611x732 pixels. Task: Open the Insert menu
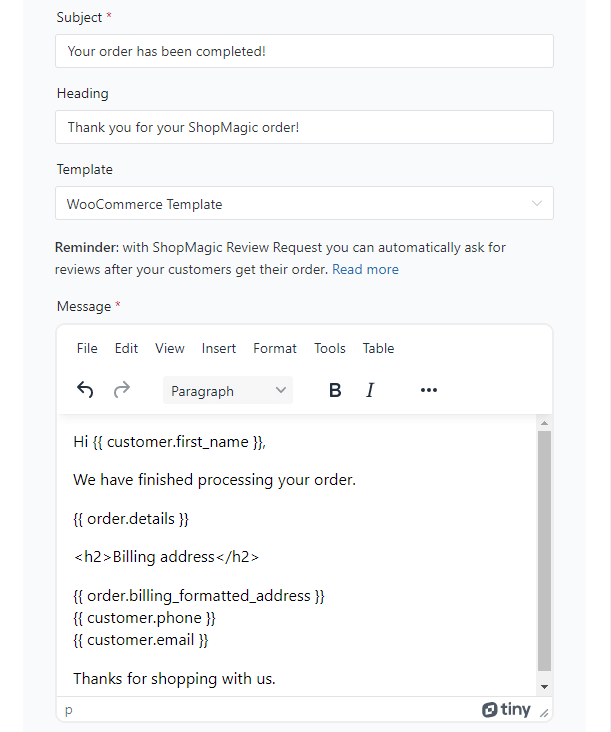pyautogui.click(x=218, y=348)
